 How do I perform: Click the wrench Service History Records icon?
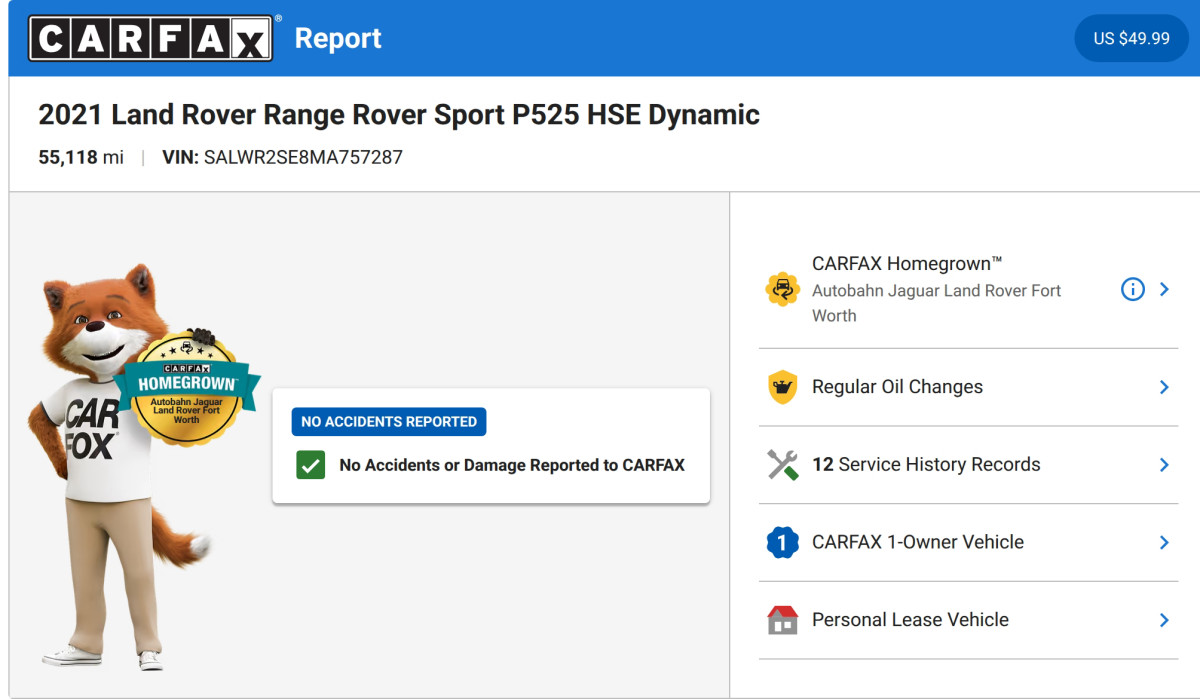pos(782,464)
